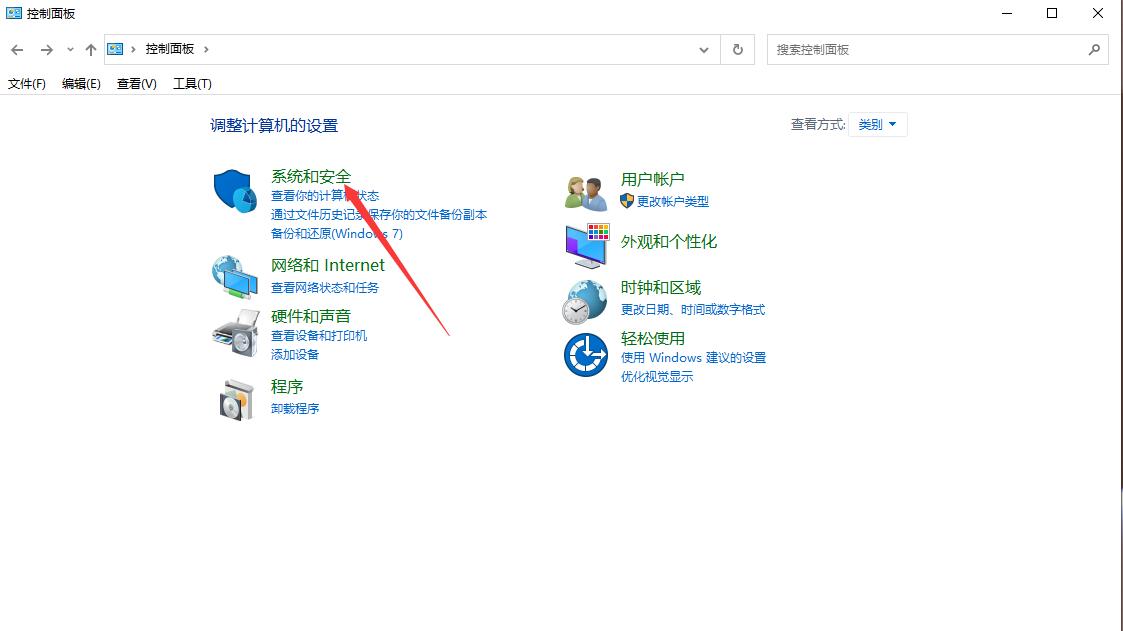Open the 文件(F) menu
Viewport: 1123px width, 631px height.
point(27,84)
